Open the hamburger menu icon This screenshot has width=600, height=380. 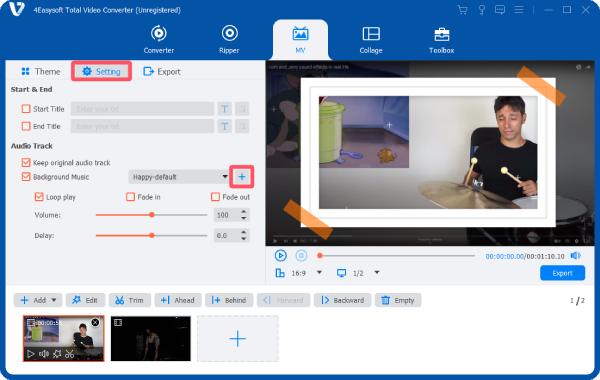click(518, 10)
